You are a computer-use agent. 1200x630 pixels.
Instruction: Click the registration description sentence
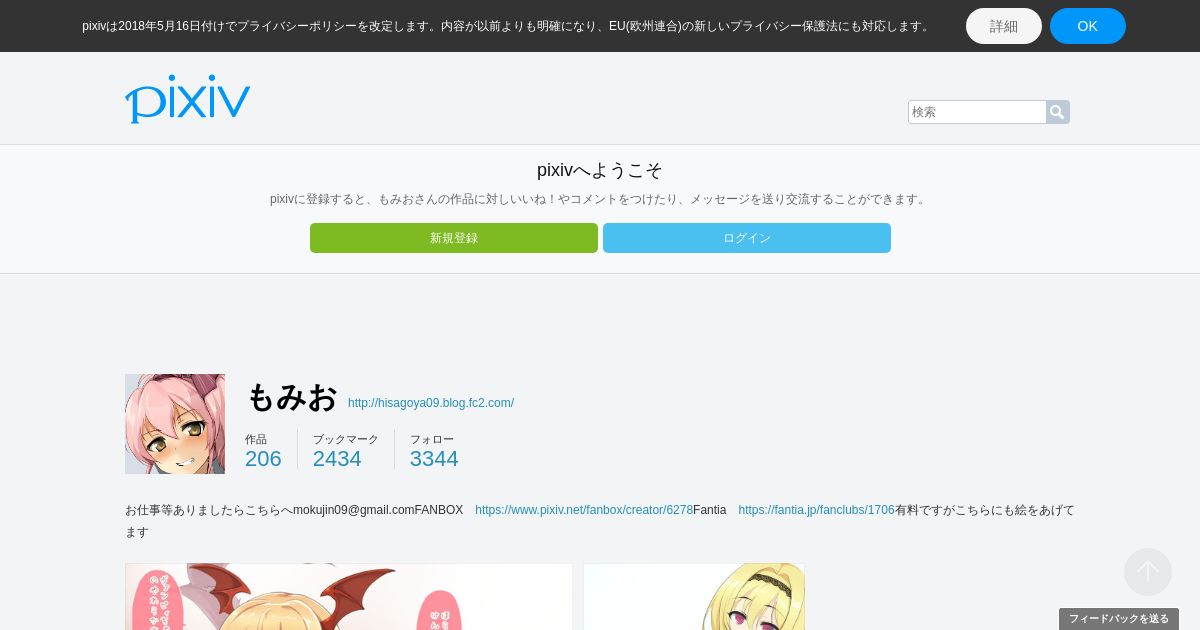tap(600, 199)
